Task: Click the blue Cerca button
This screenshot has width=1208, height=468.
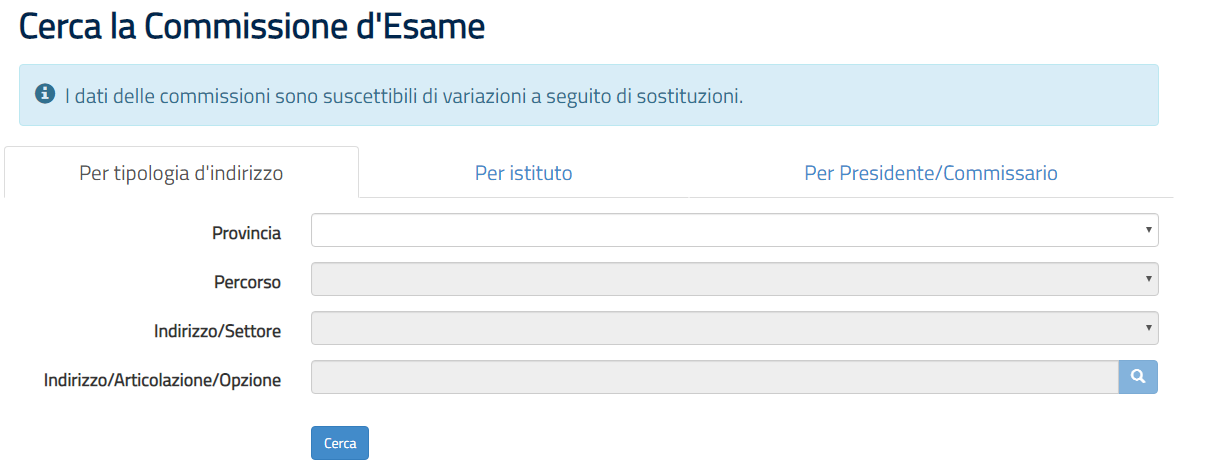Action: pos(340,443)
